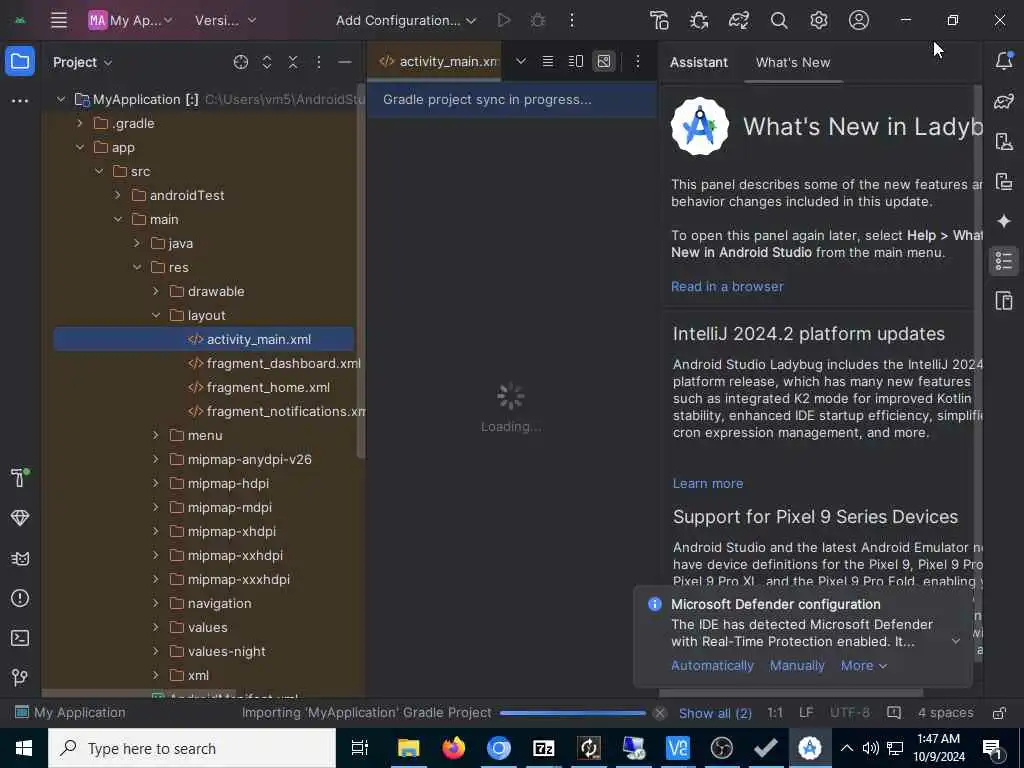Open Project panel options menu
Viewport: 1024px width, 768px height.
[319, 62]
